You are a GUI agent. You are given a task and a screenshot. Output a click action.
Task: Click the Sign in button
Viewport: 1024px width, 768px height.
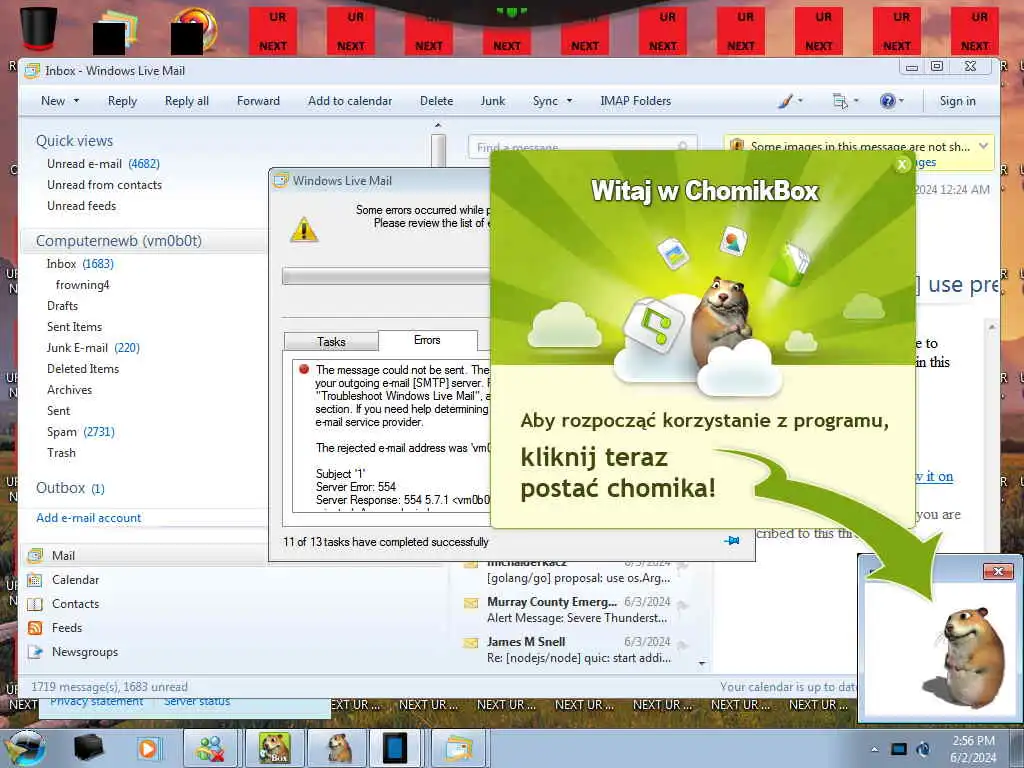click(957, 101)
